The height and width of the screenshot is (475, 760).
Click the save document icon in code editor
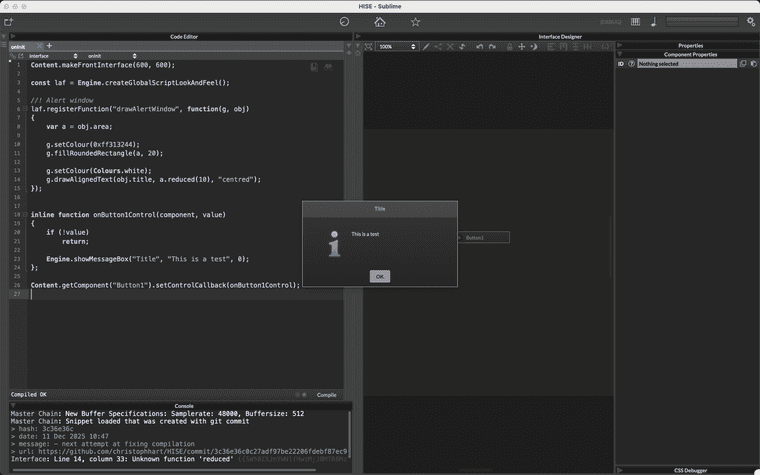click(314, 67)
